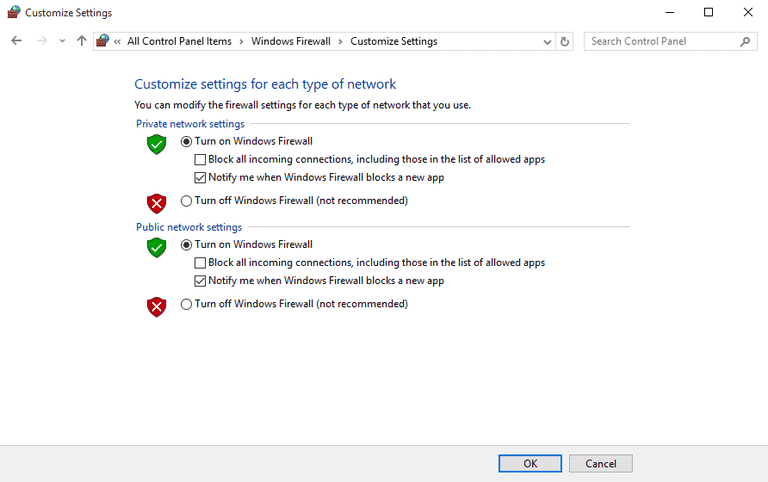Click the green shield under Public network settings

[x=157, y=248]
